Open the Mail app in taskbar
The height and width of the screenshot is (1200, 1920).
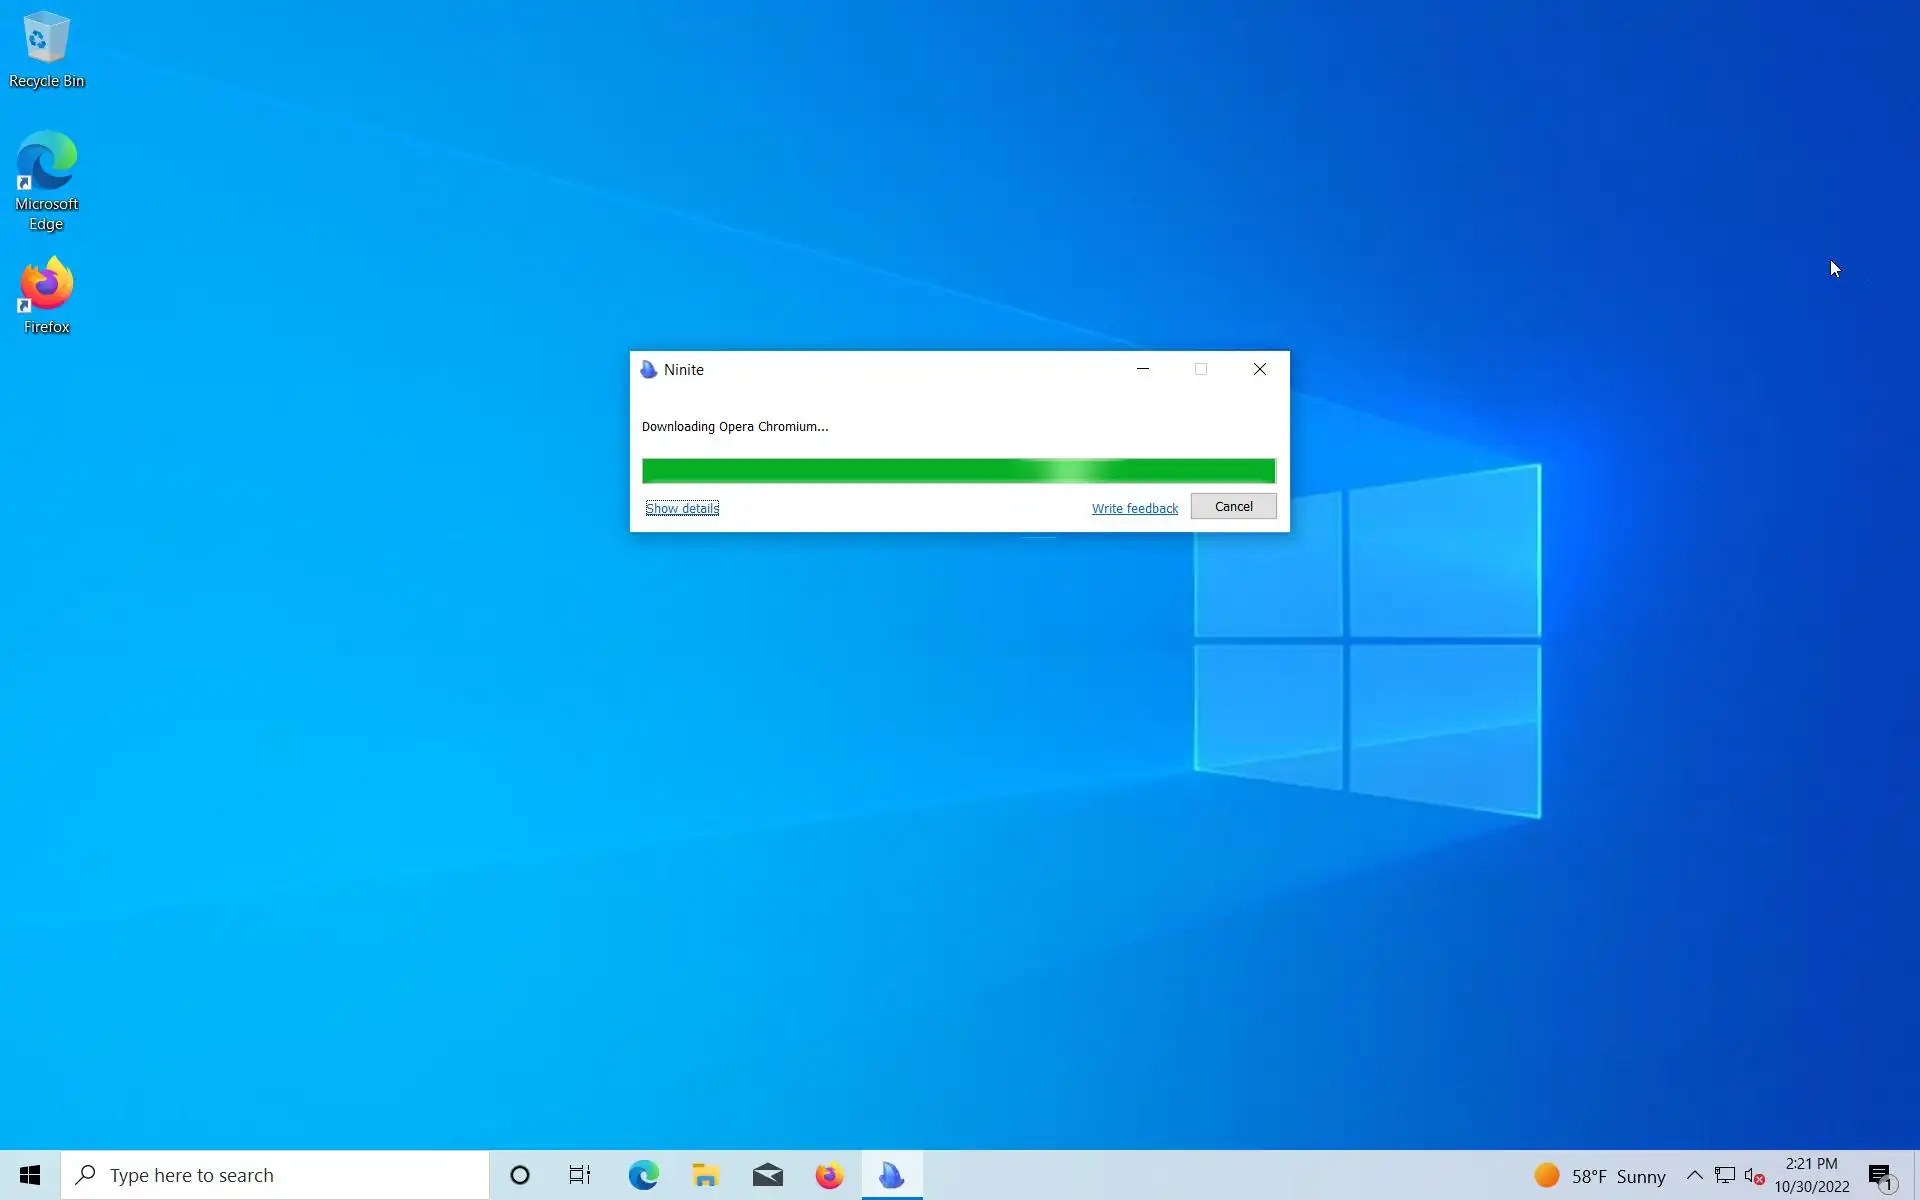click(767, 1175)
